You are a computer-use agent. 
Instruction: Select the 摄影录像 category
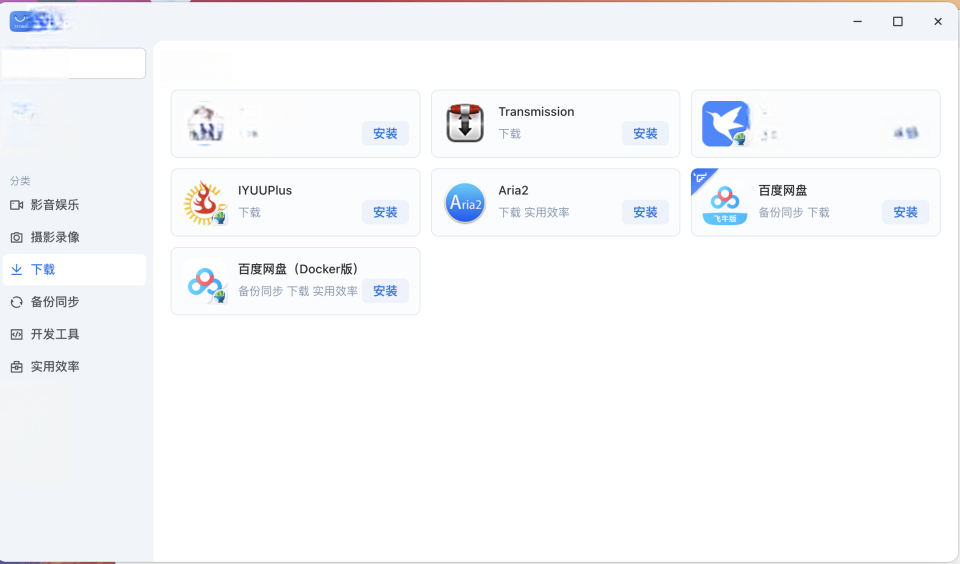click(x=74, y=238)
